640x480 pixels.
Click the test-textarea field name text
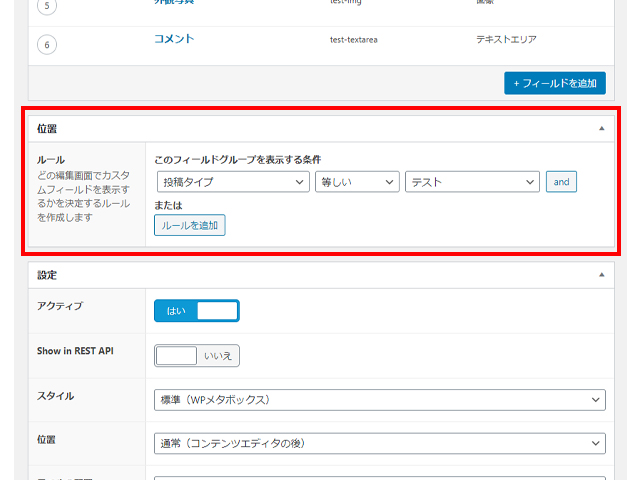353,40
